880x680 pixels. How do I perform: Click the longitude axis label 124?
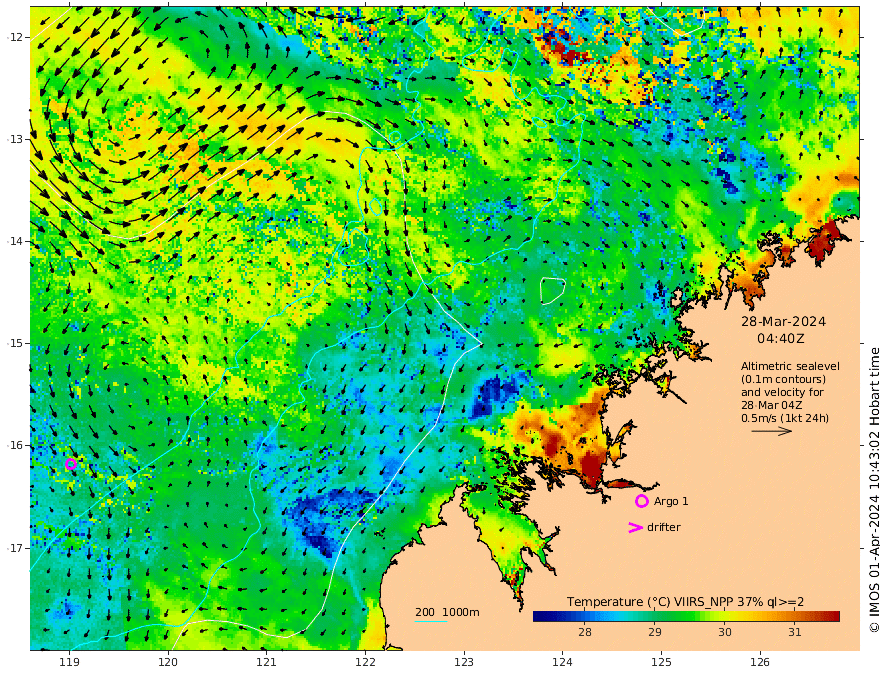pyautogui.click(x=562, y=663)
